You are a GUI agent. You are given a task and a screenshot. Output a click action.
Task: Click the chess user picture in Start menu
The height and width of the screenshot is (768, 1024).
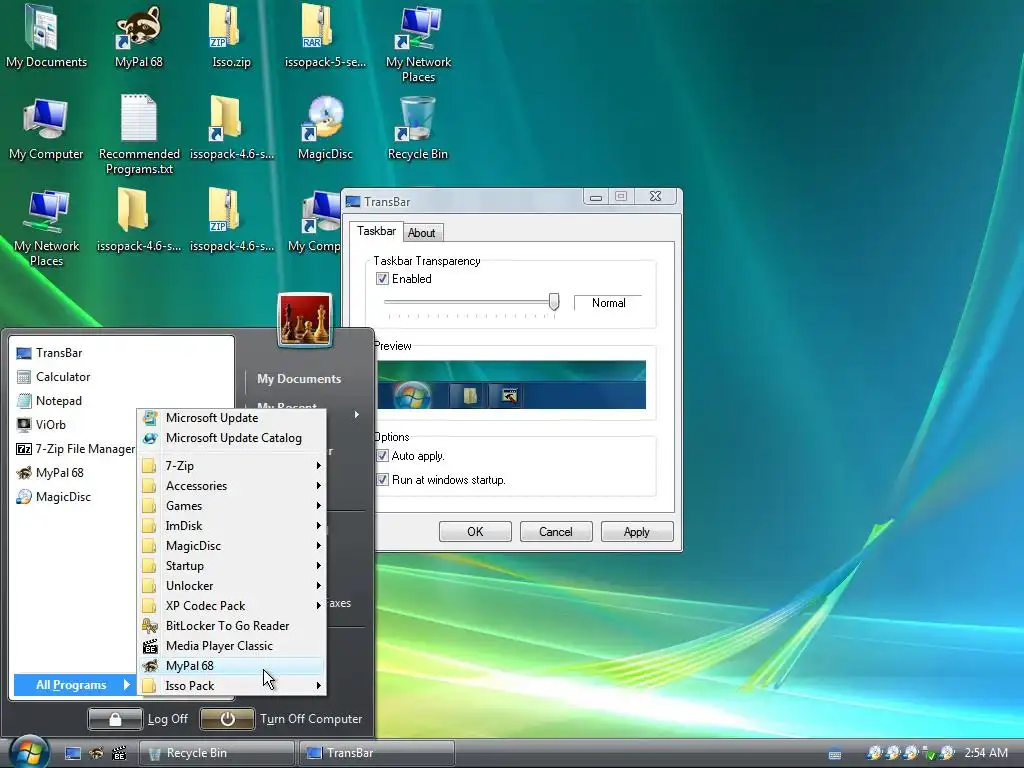click(305, 319)
